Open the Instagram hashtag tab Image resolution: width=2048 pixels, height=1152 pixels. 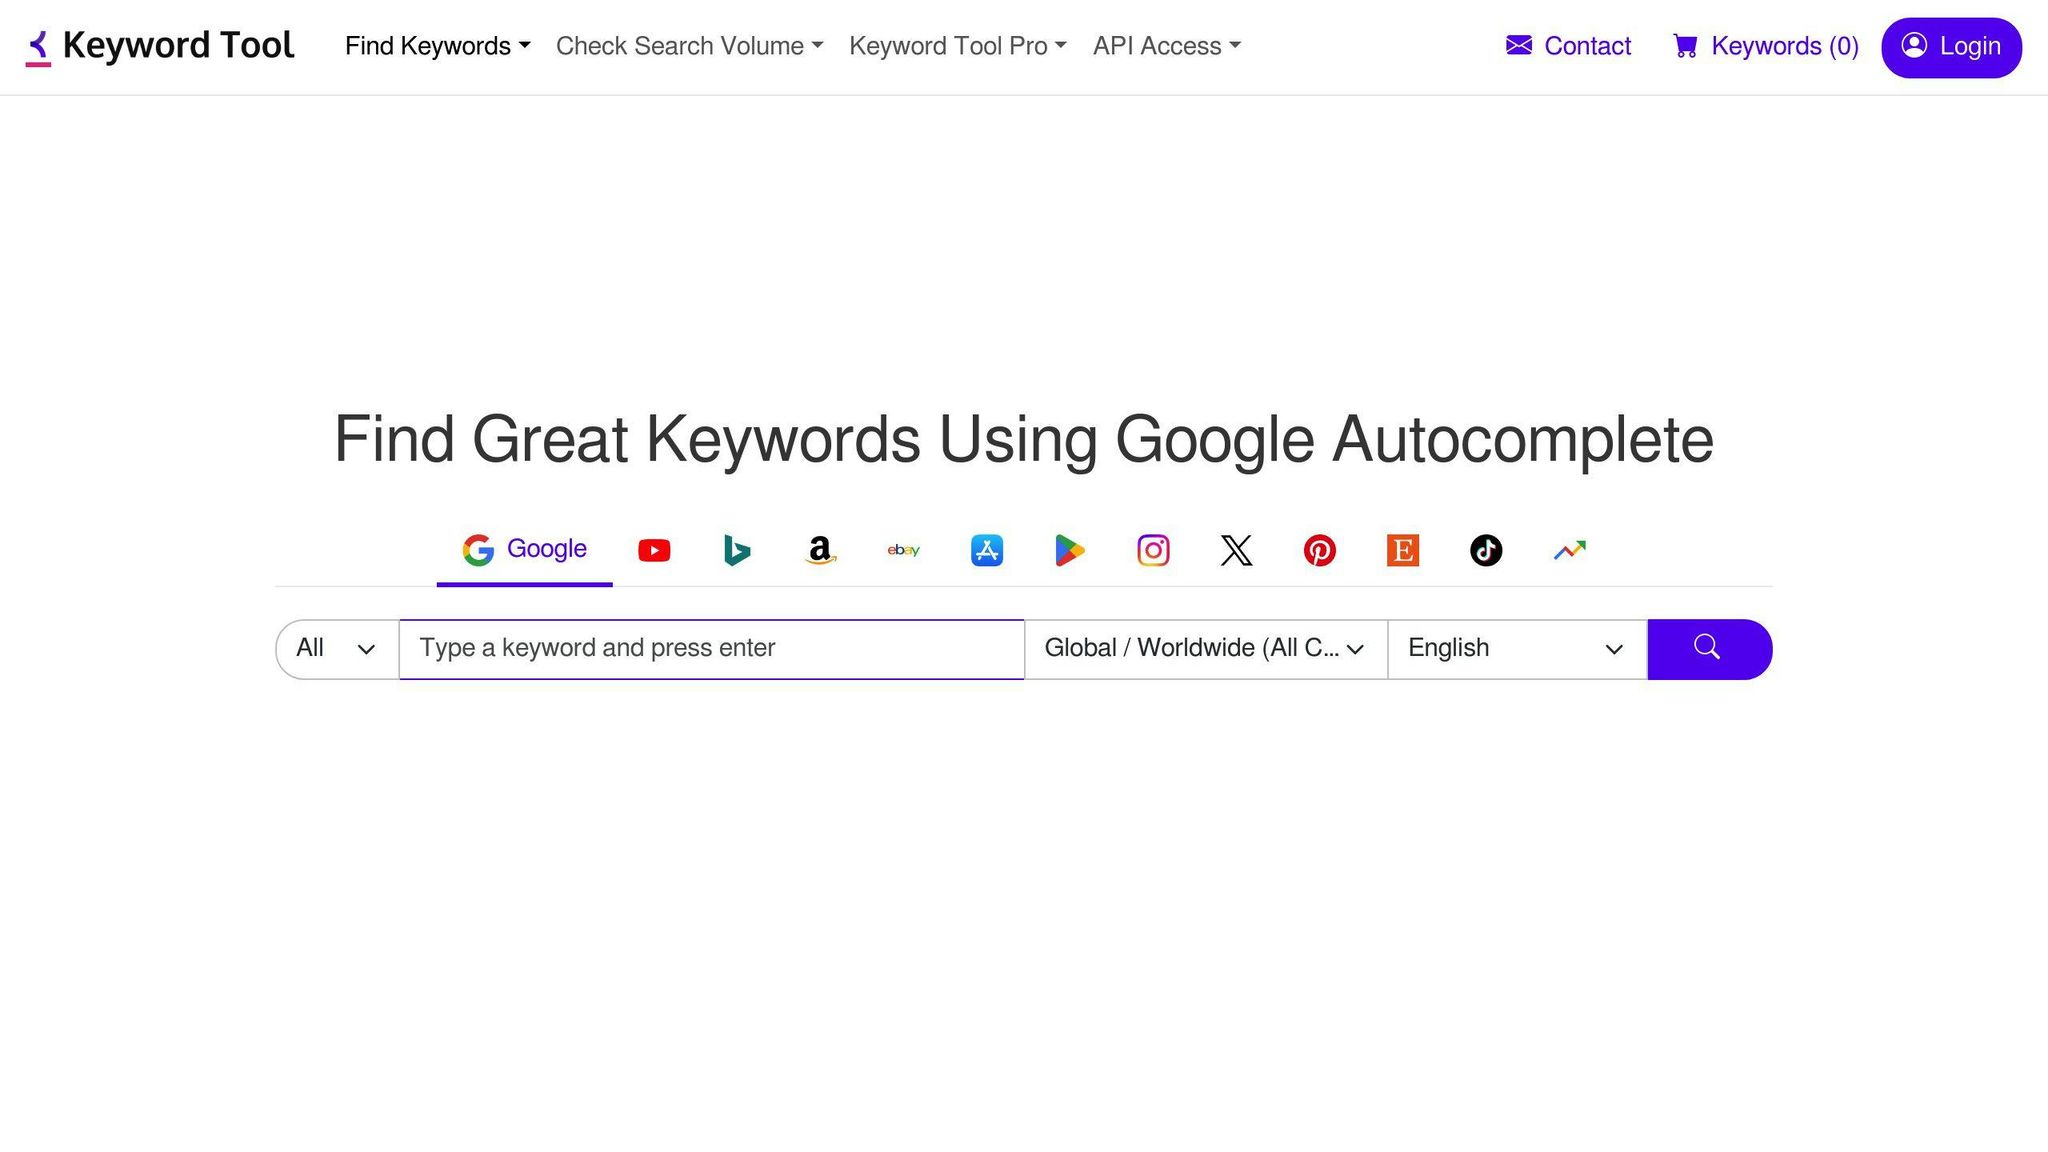click(1153, 550)
